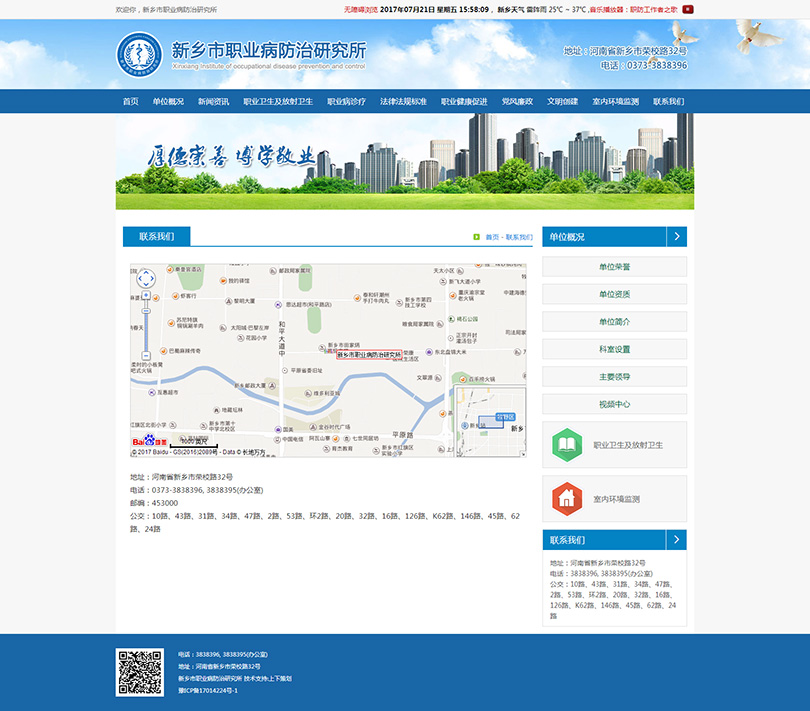This screenshot has height=711, width=810.
Task: Click the orange house icon for 室内环境监测
Action: click(566, 498)
